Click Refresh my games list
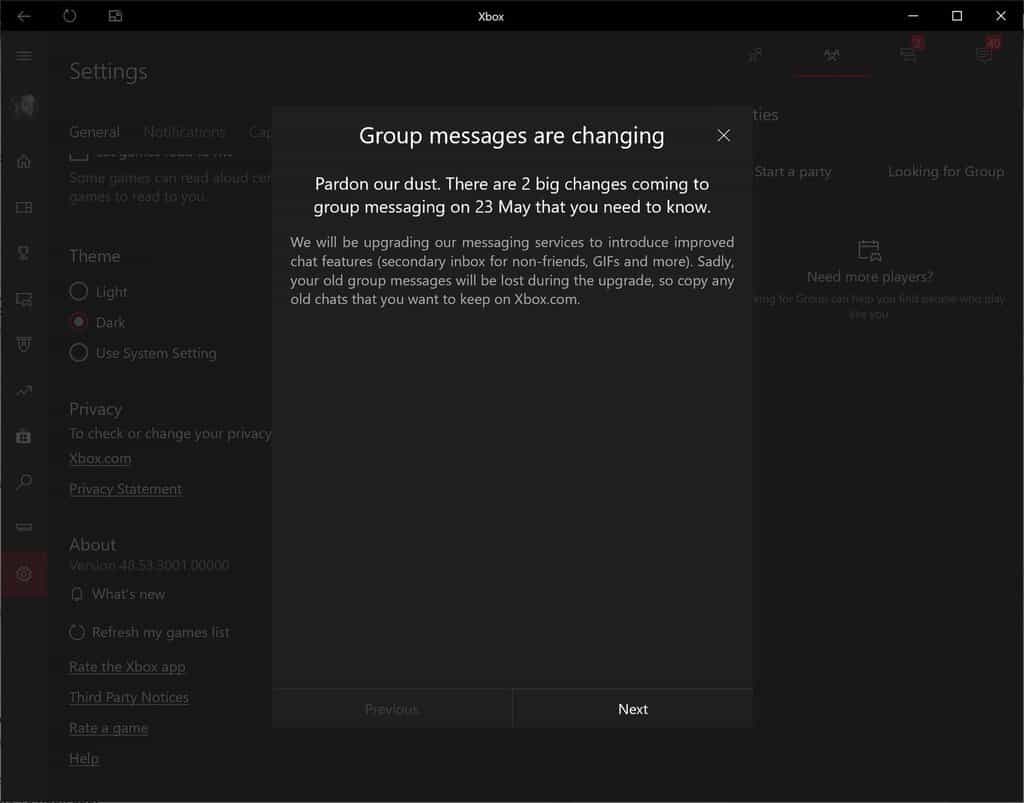This screenshot has width=1024, height=803. [150, 632]
